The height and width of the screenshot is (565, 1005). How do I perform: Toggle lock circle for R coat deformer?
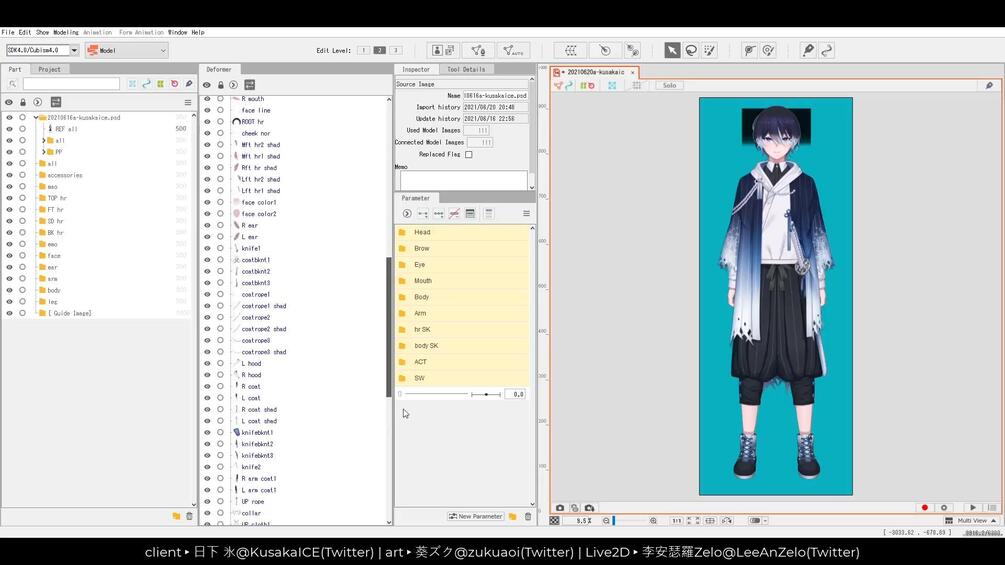220,386
